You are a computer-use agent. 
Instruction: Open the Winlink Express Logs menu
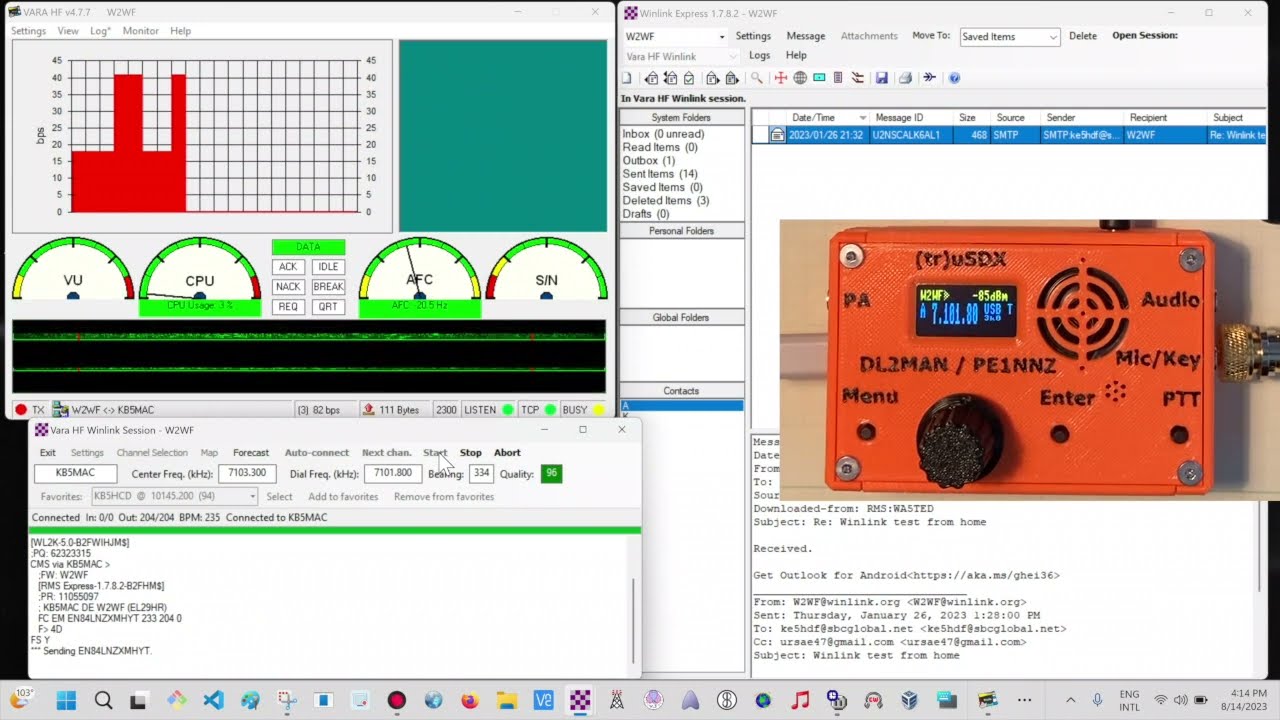click(x=760, y=56)
